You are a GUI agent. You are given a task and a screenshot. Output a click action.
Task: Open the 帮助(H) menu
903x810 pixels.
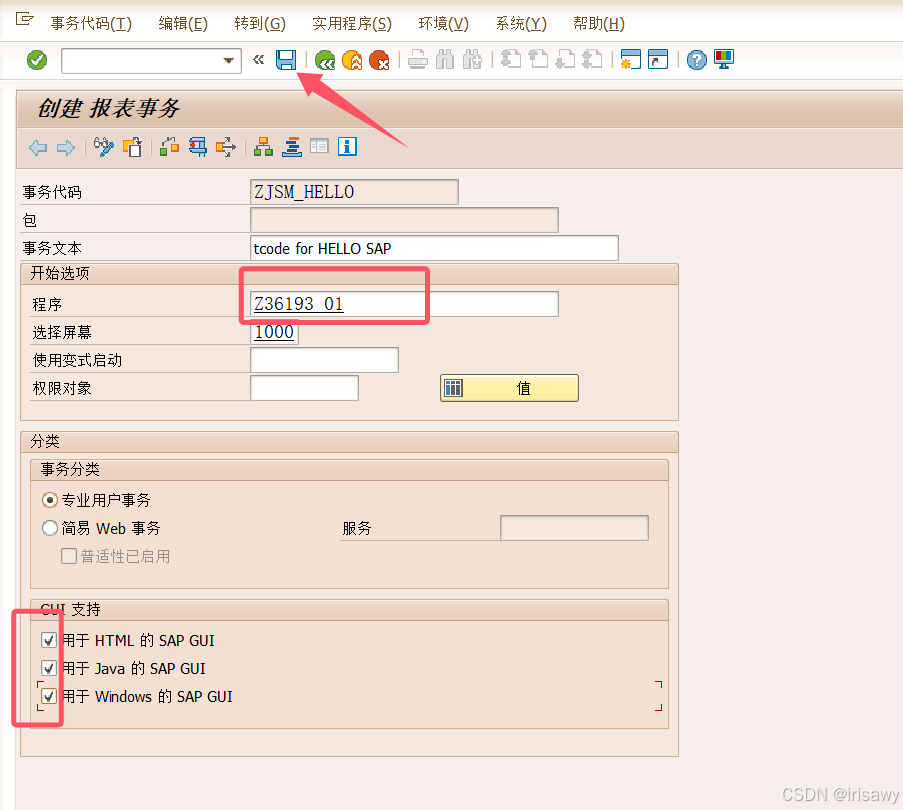pos(599,24)
